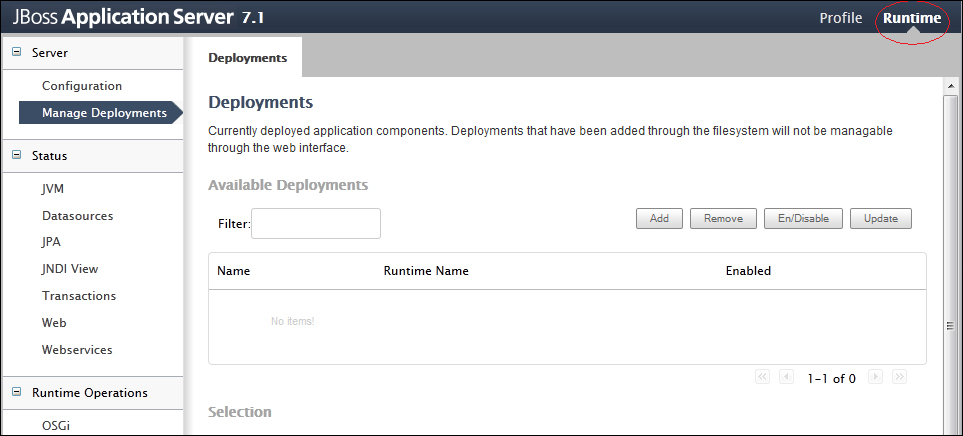Open Configuration in the sidebar
The image size is (963, 436).
pyautogui.click(x=82, y=86)
